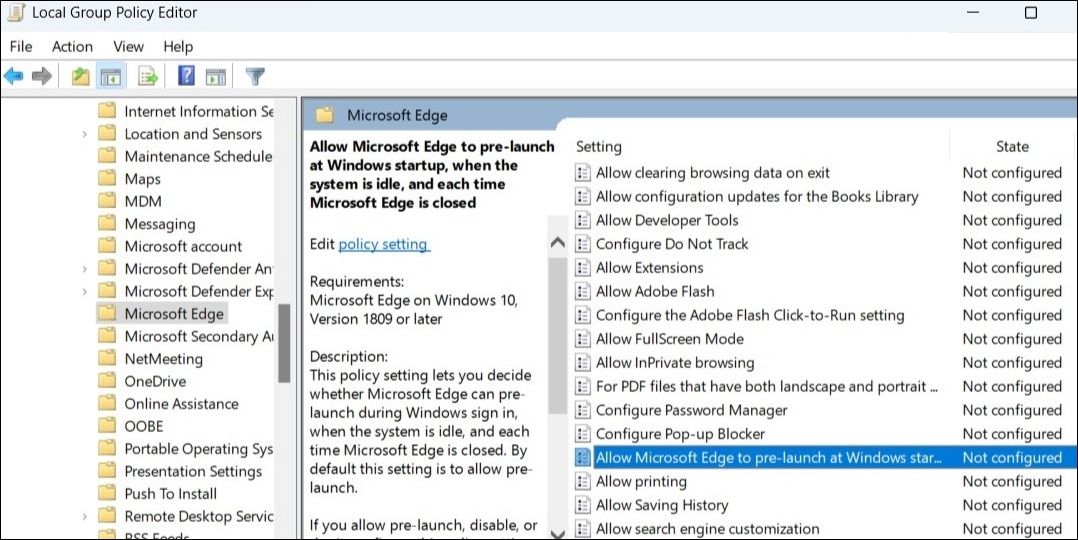Click the description pane scroll up arrow
This screenshot has width=1078, height=540.
click(x=558, y=243)
